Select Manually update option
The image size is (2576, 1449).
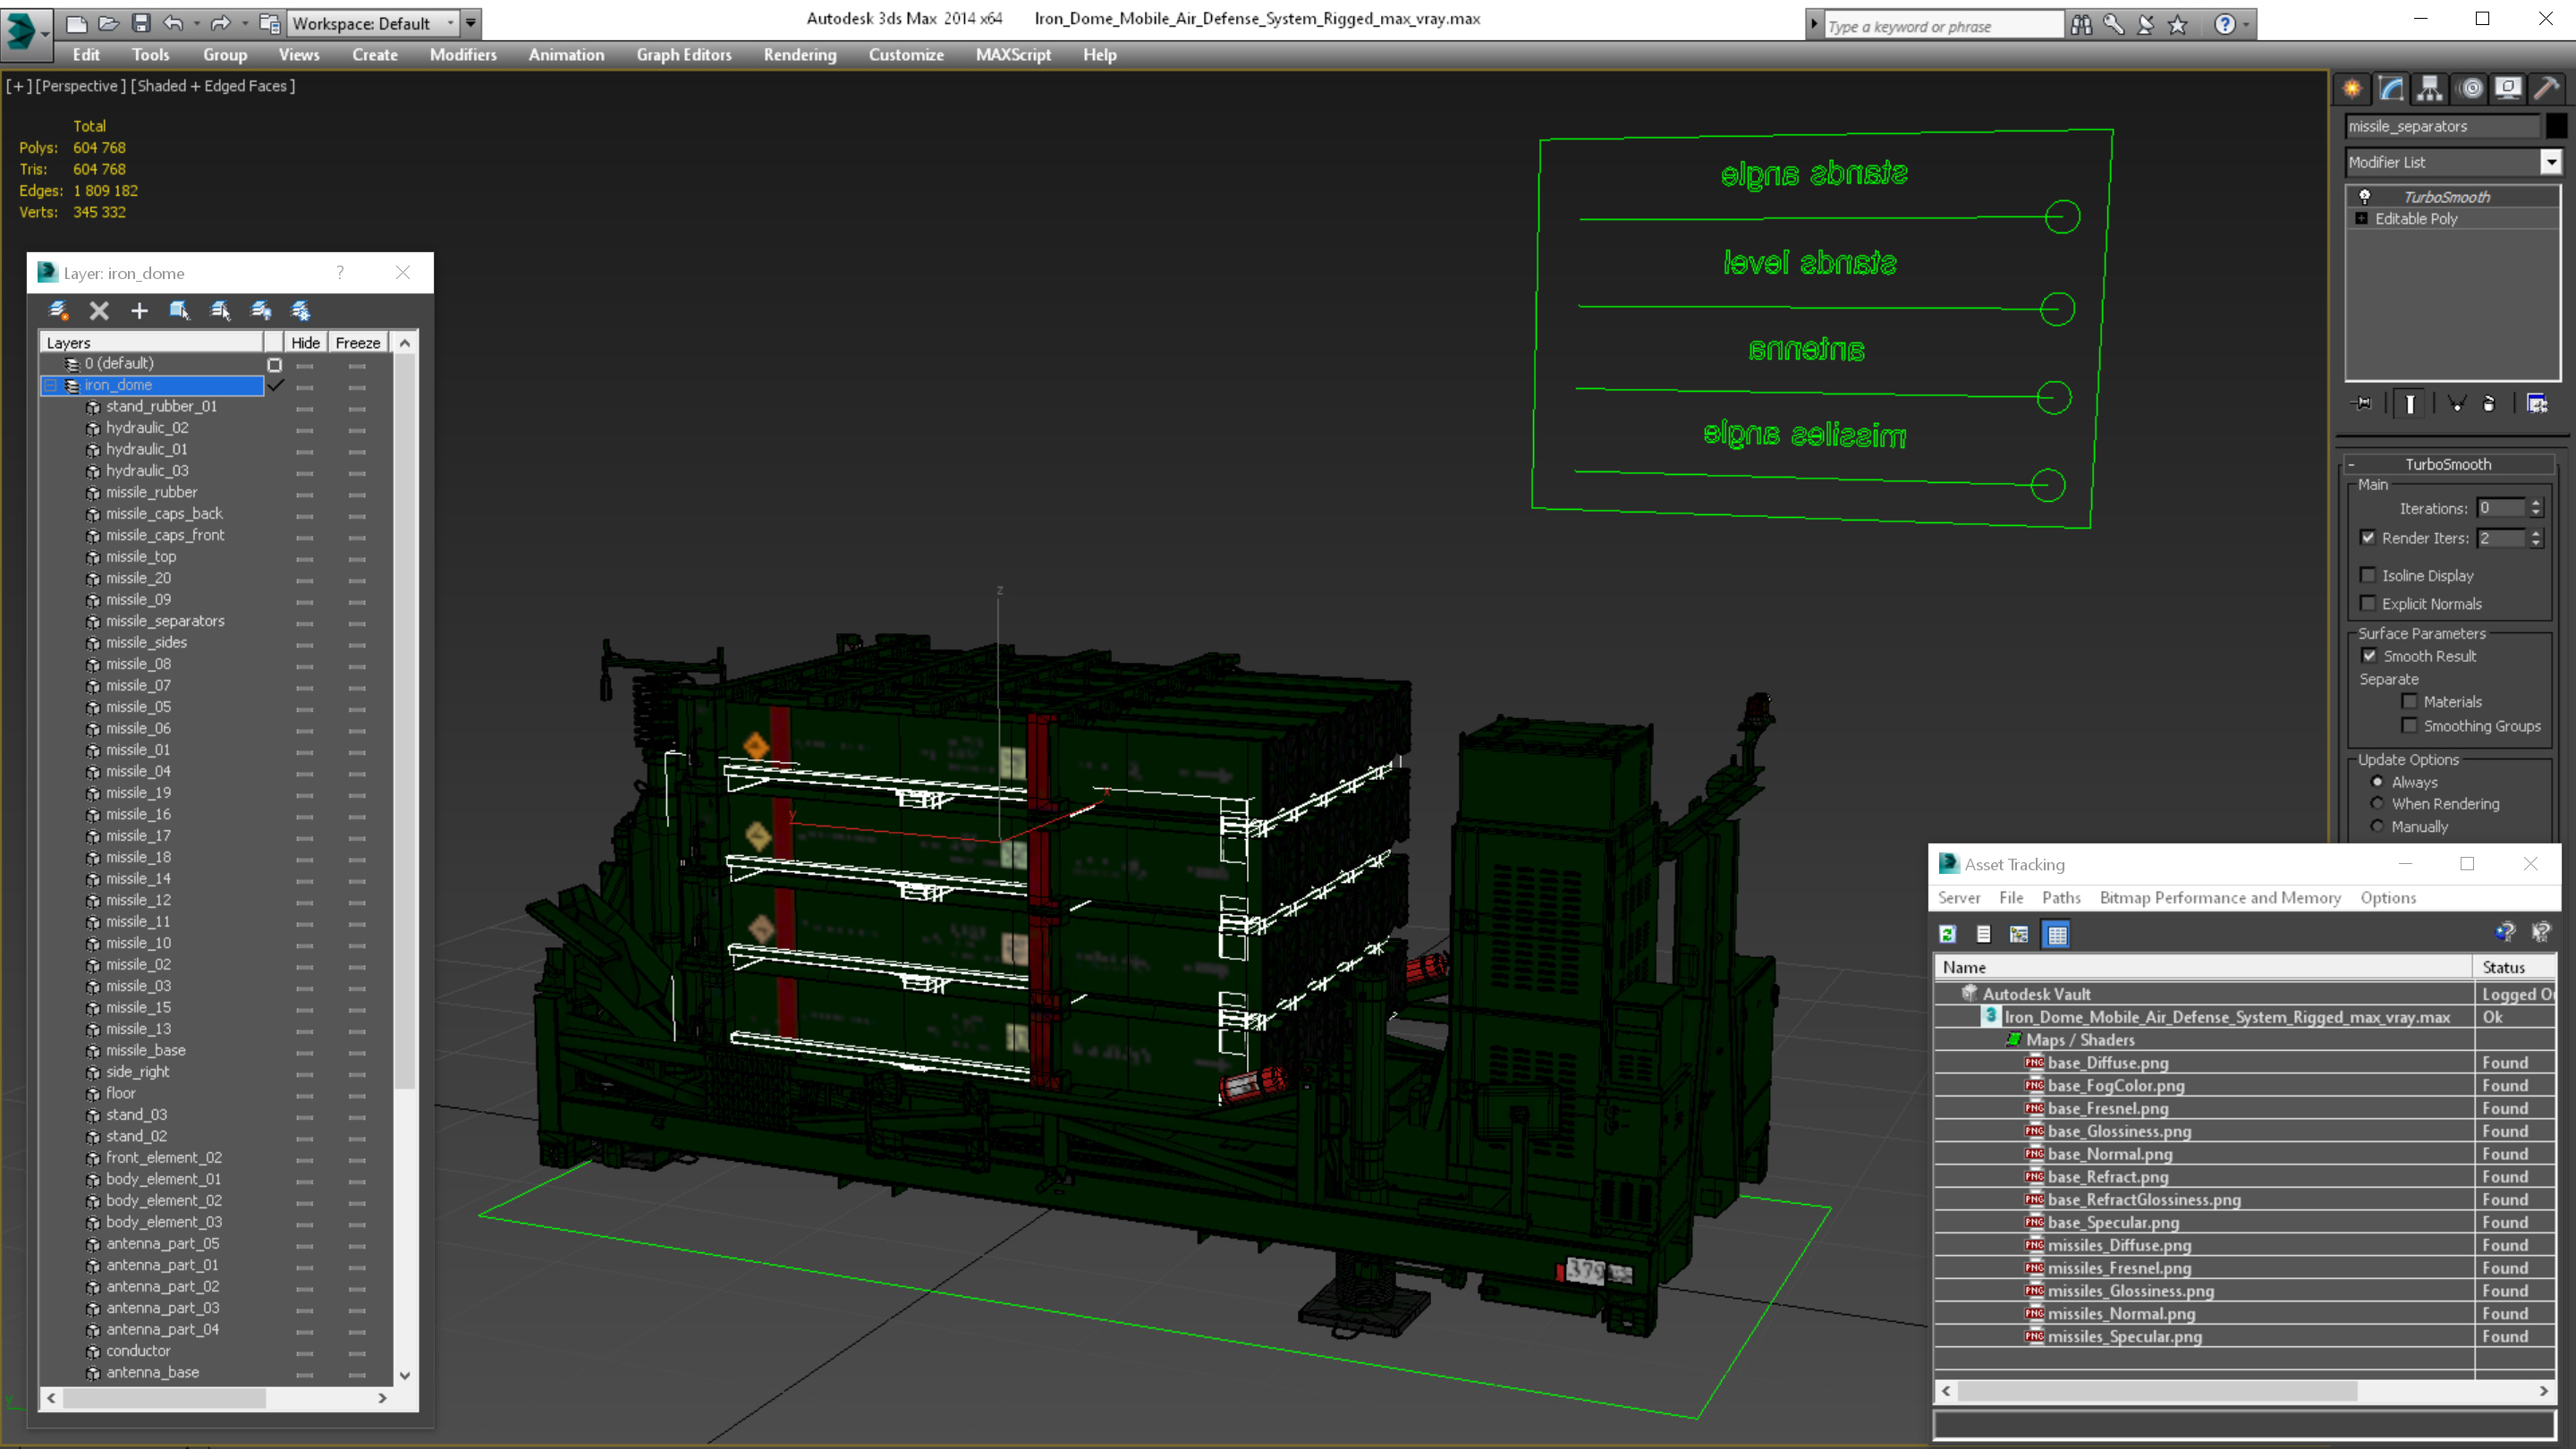(x=2377, y=826)
